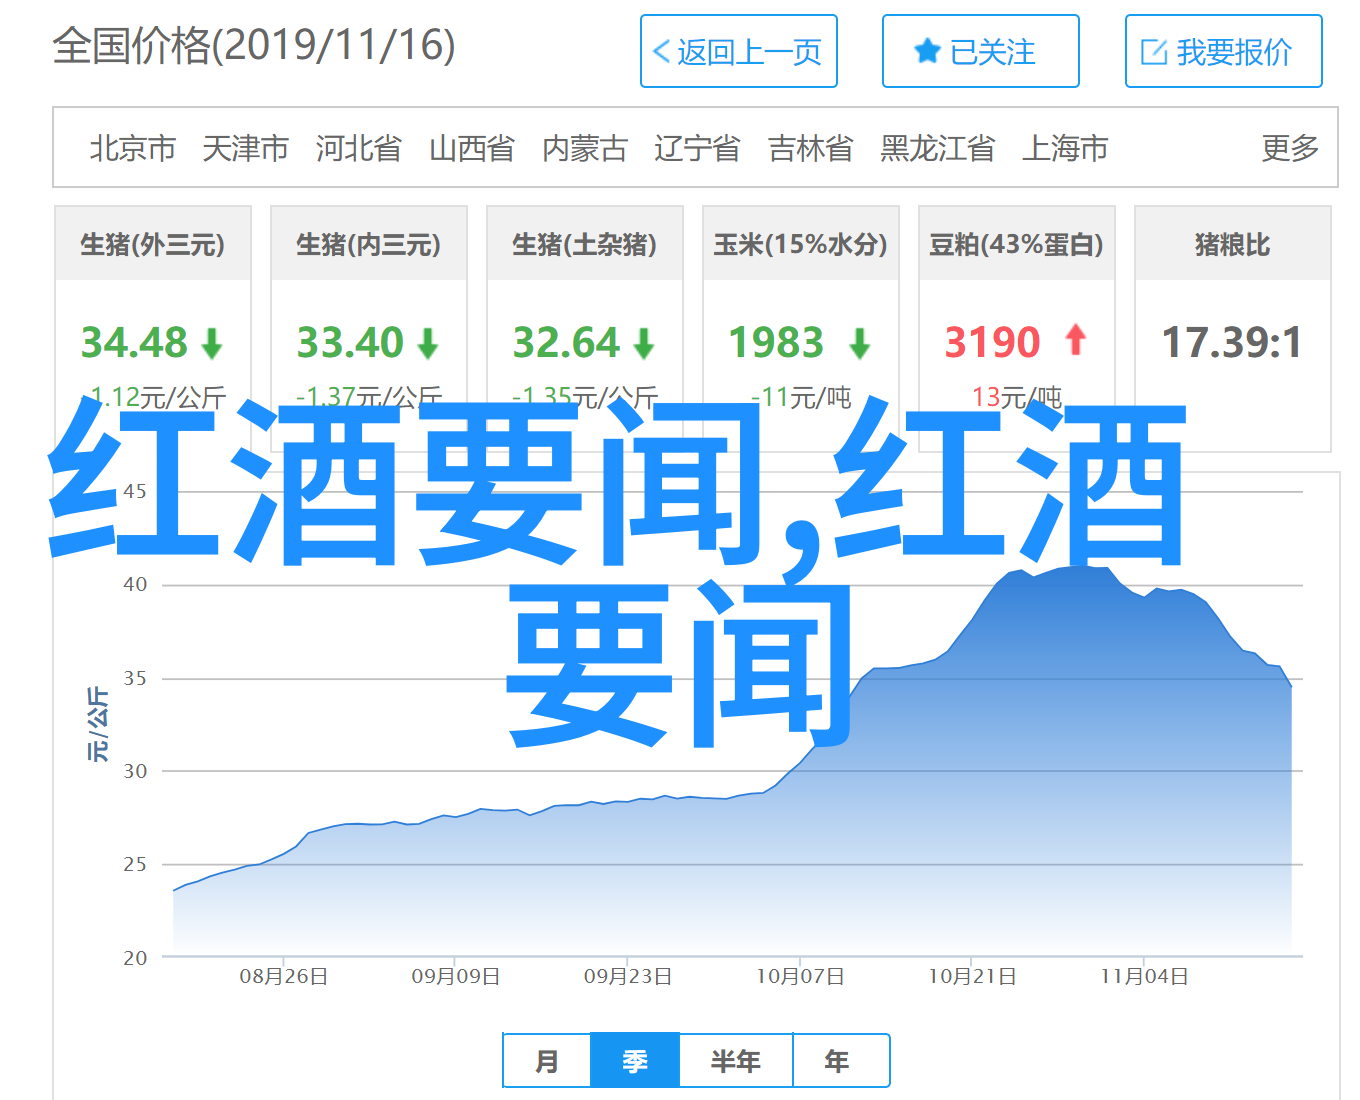Screen dimensions: 1360x1100
Task: Click the red up arrow beside 3190
Action: click(x=1076, y=340)
